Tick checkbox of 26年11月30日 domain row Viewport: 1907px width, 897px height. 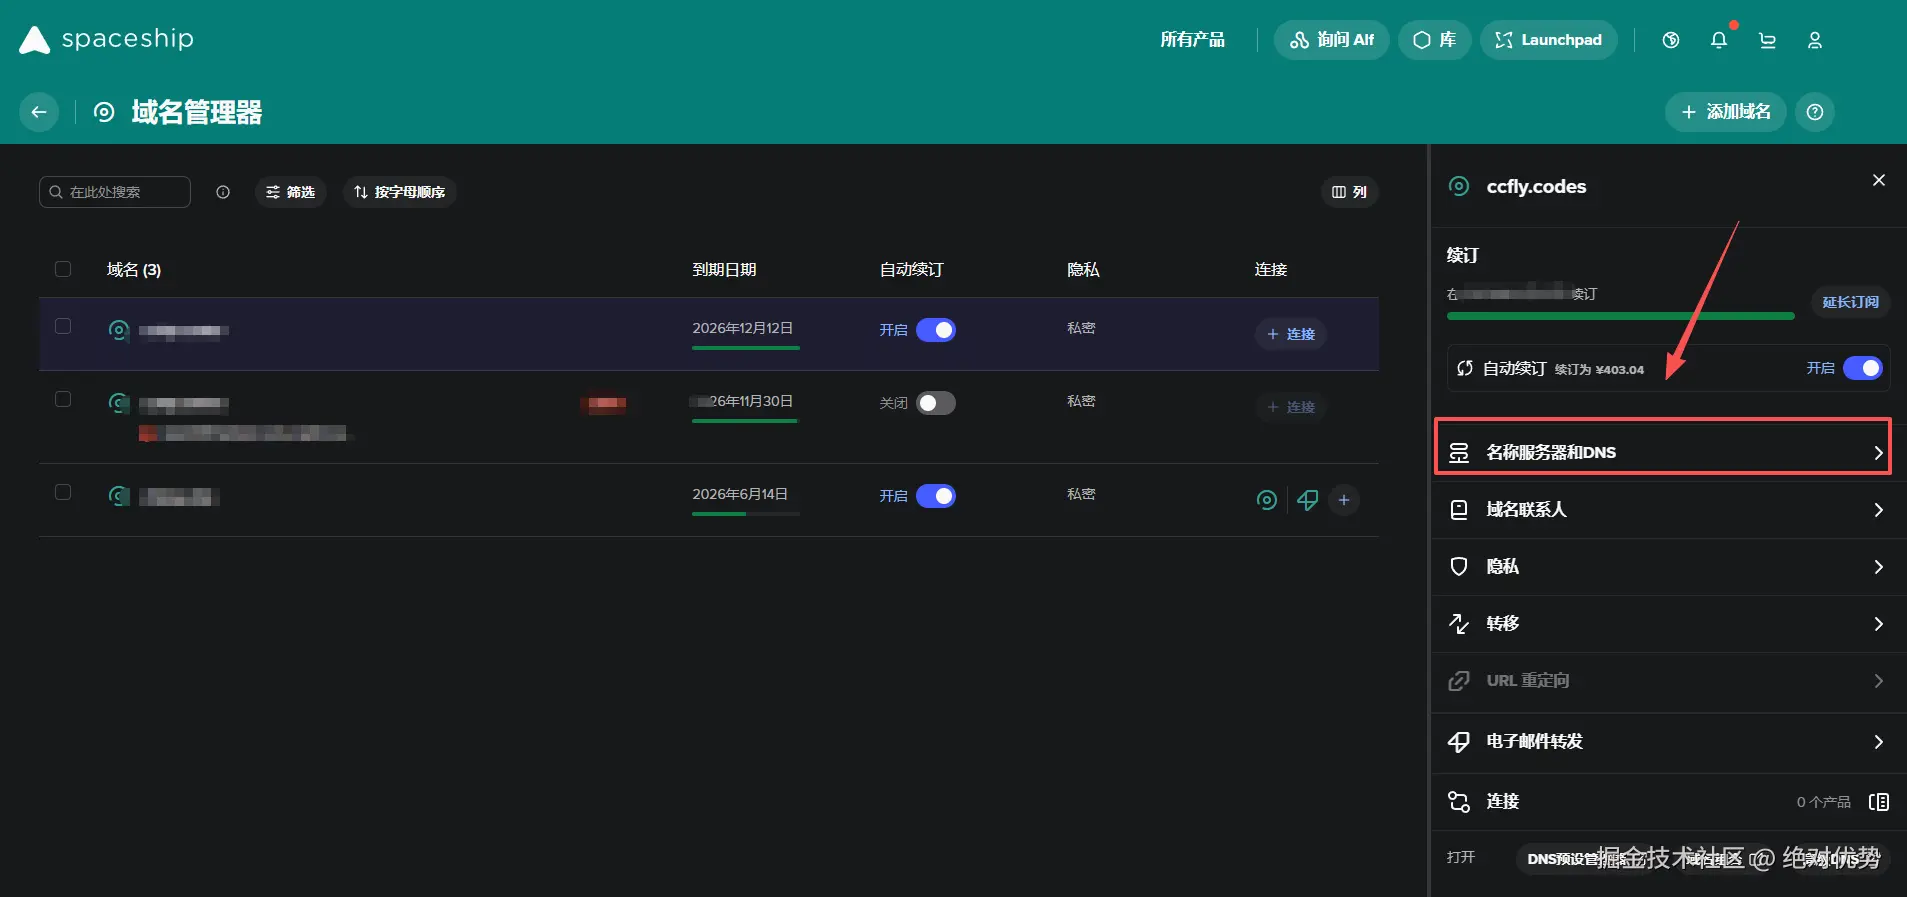(63, 399)
